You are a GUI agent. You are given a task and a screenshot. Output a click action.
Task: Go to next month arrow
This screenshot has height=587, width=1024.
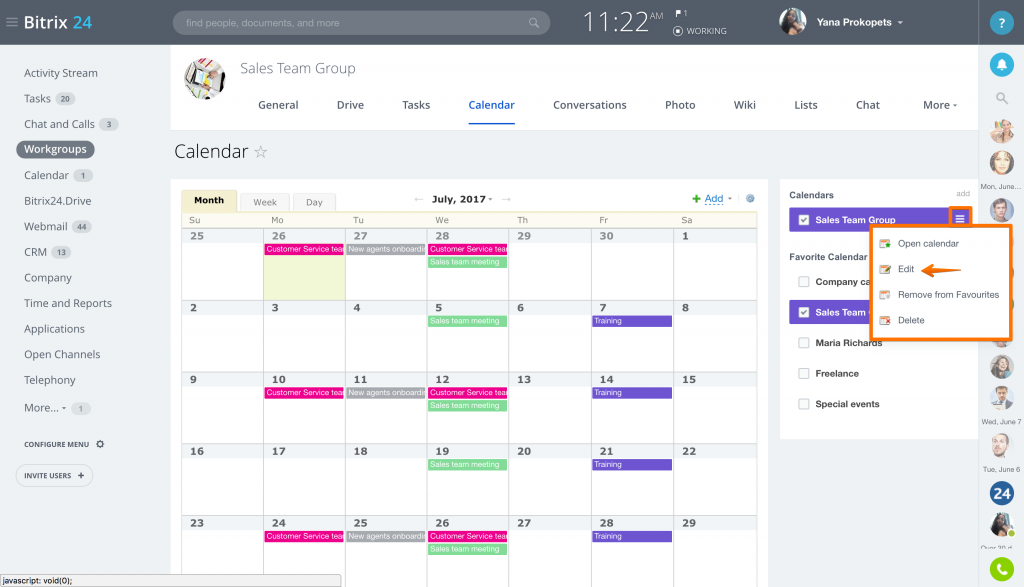tap(506, 199)
